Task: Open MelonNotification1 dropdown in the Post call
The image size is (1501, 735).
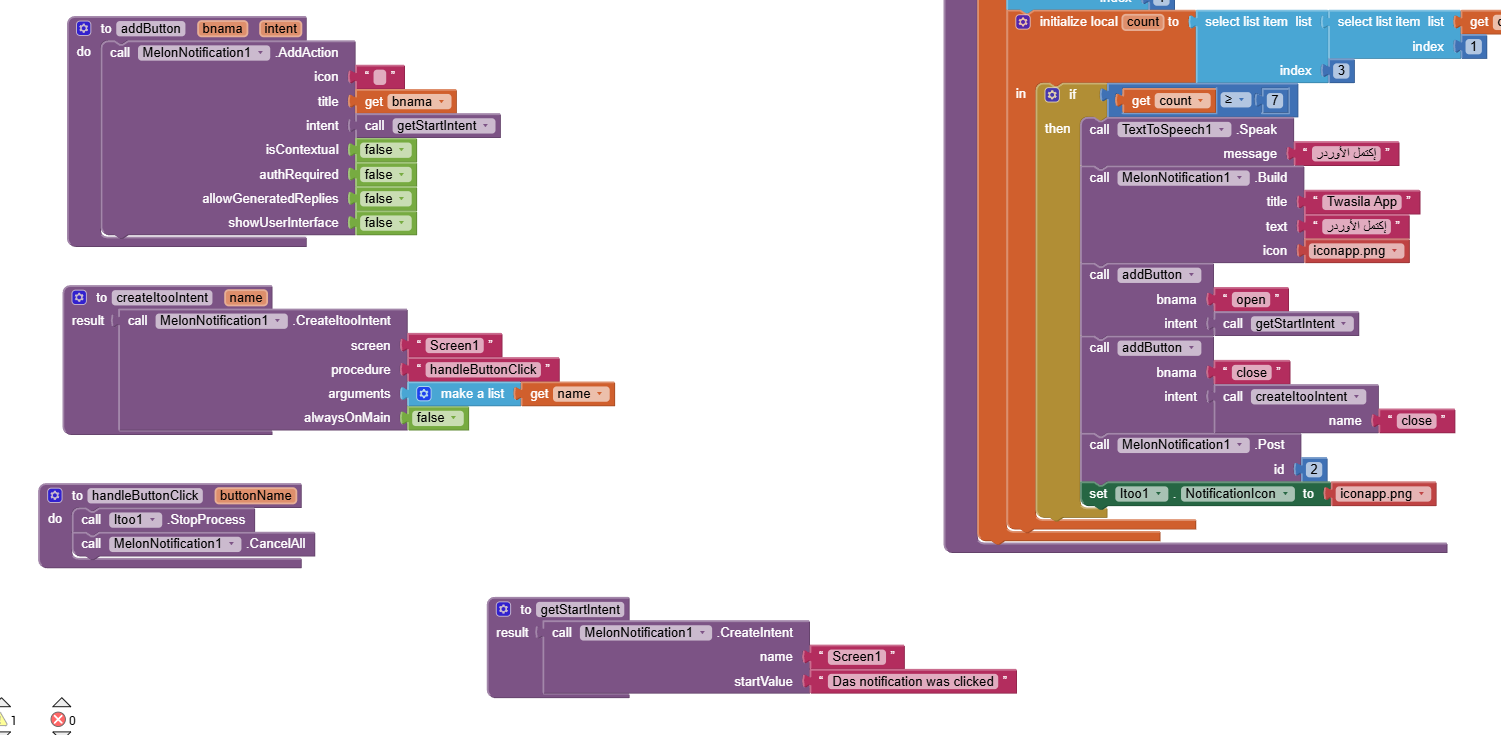Action: click(1183, 445)
